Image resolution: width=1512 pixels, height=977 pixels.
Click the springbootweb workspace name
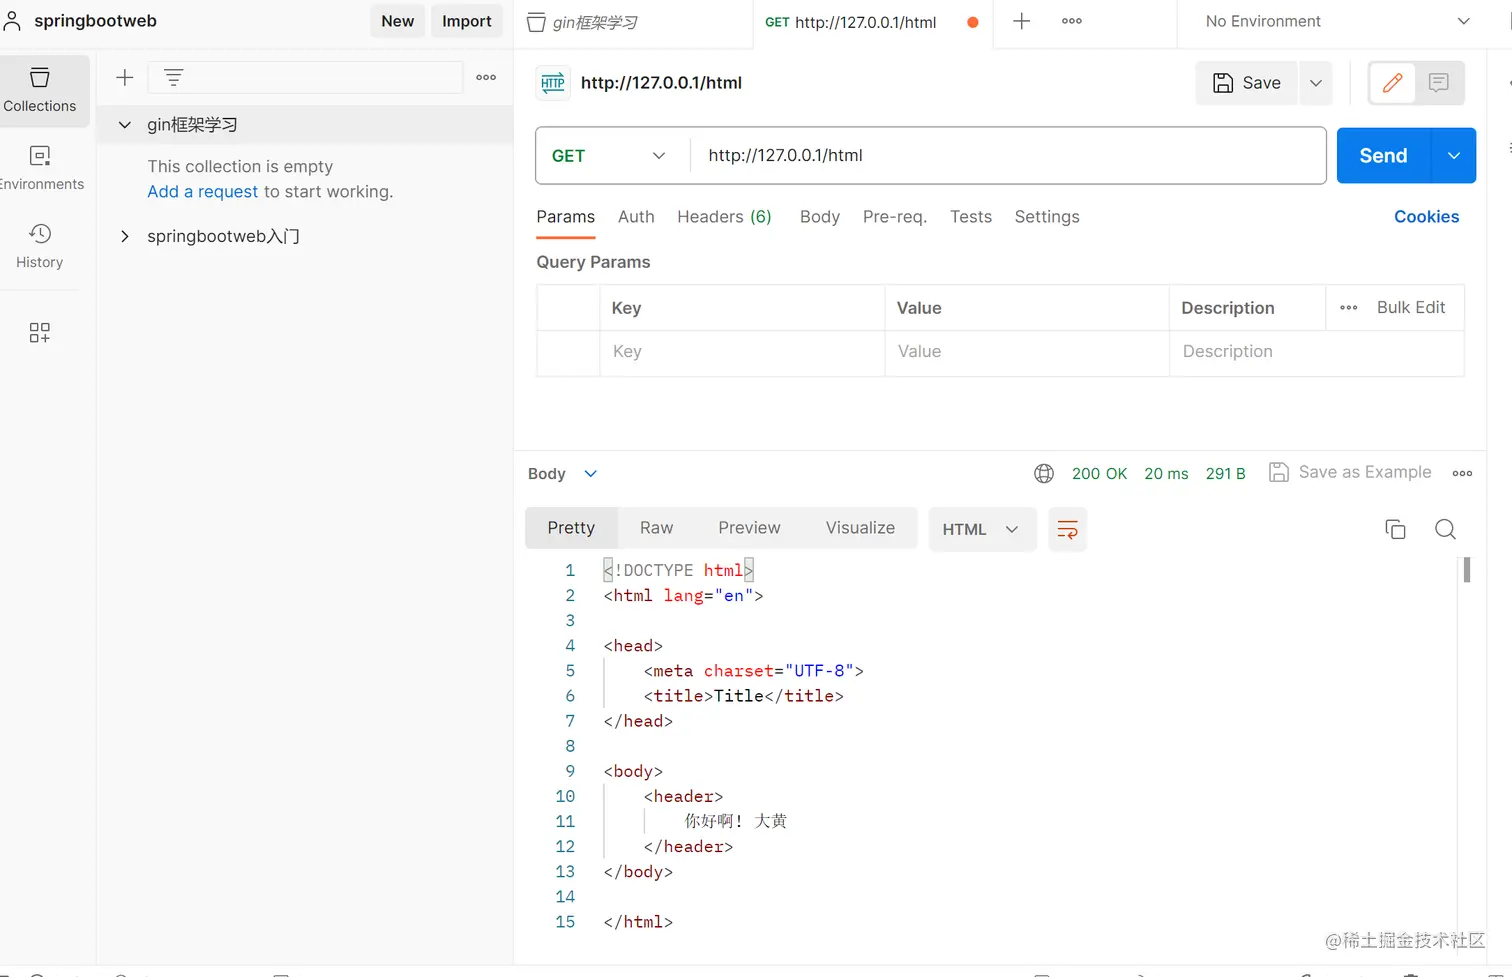pos(95,21)
